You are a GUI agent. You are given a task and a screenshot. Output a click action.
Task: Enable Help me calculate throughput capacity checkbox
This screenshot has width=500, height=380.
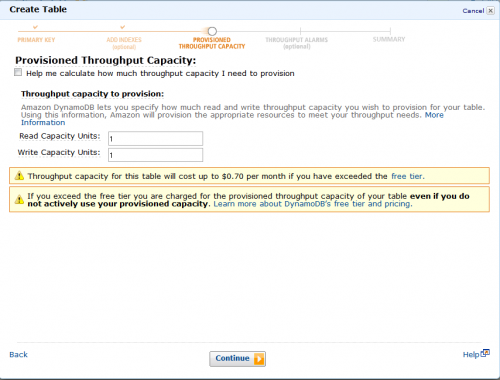[18, 72]
